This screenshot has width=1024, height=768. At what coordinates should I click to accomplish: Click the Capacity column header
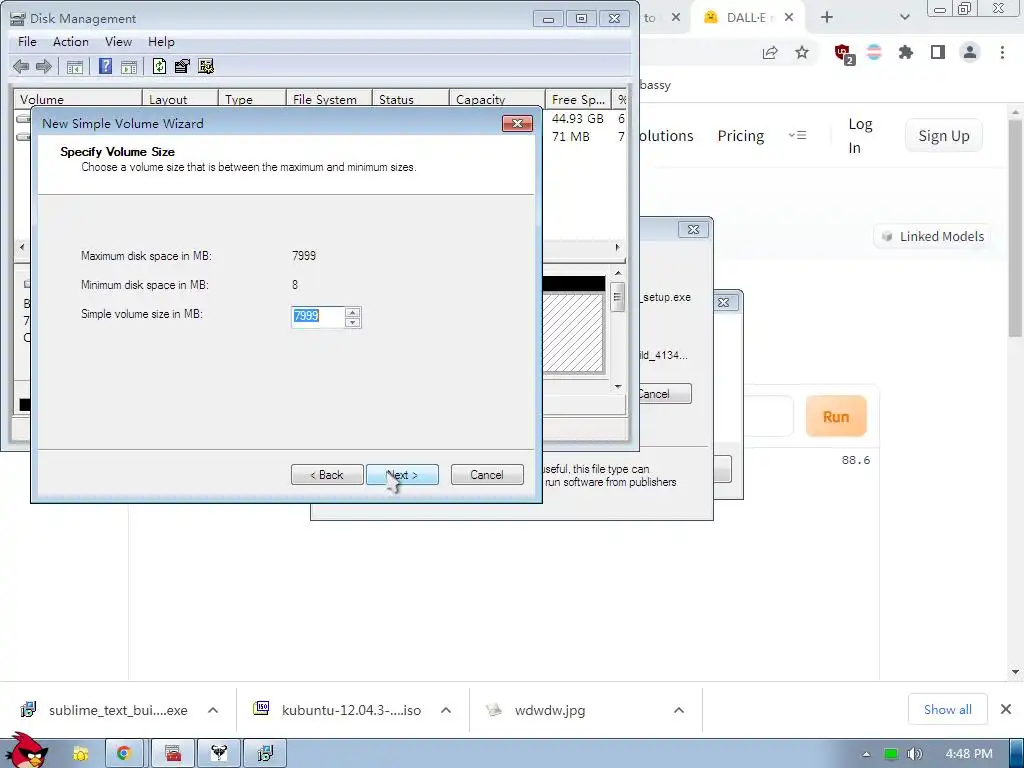point(497,99)
